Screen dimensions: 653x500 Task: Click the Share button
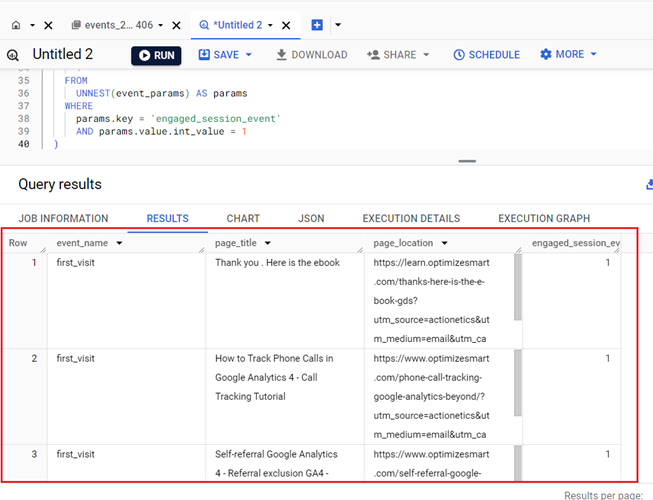point(391,55)
